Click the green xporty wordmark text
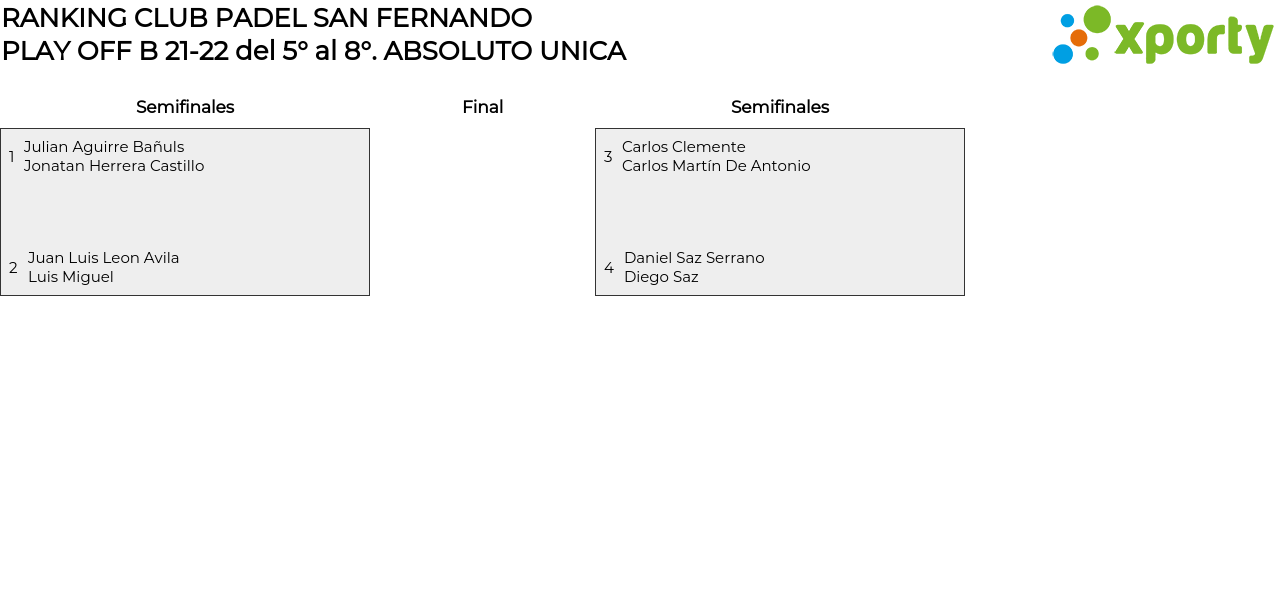 (x=1193, y=39)
